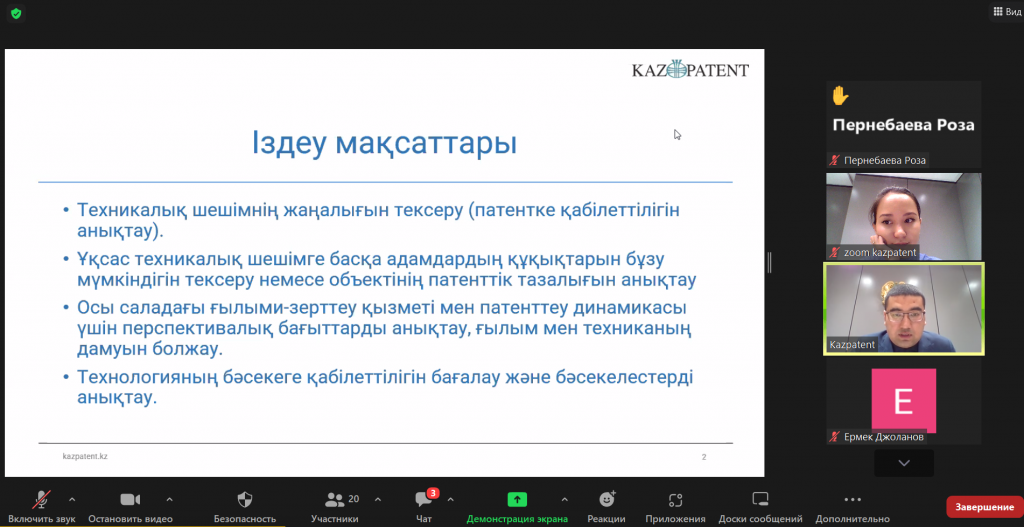
Task: Open the Дополнительно more options menu
Action: point(852,505)
